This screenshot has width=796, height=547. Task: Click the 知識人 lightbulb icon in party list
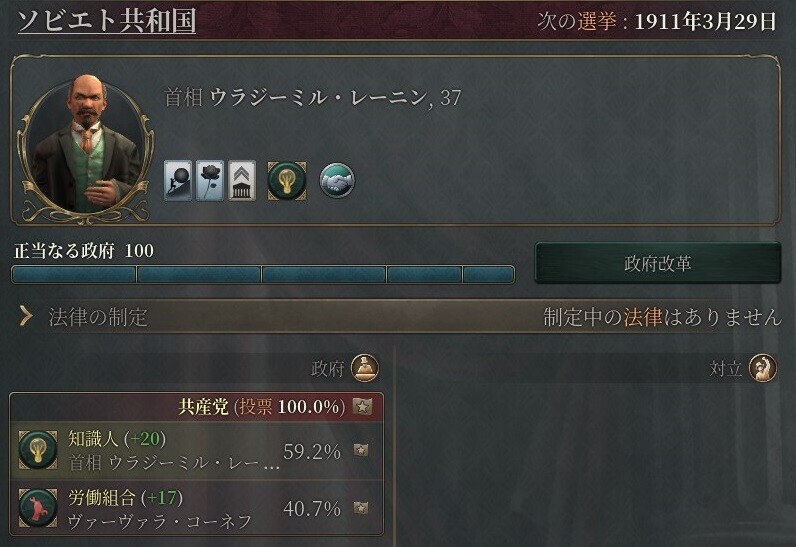pos(38,450)
